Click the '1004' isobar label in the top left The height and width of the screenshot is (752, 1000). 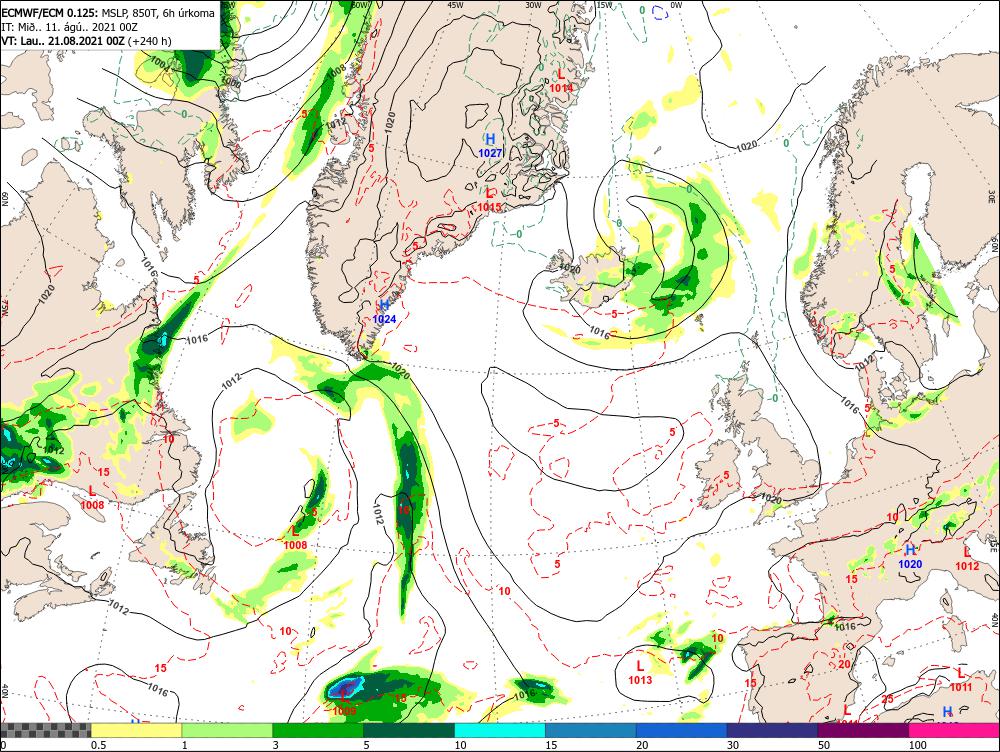(x=160, y=63)
